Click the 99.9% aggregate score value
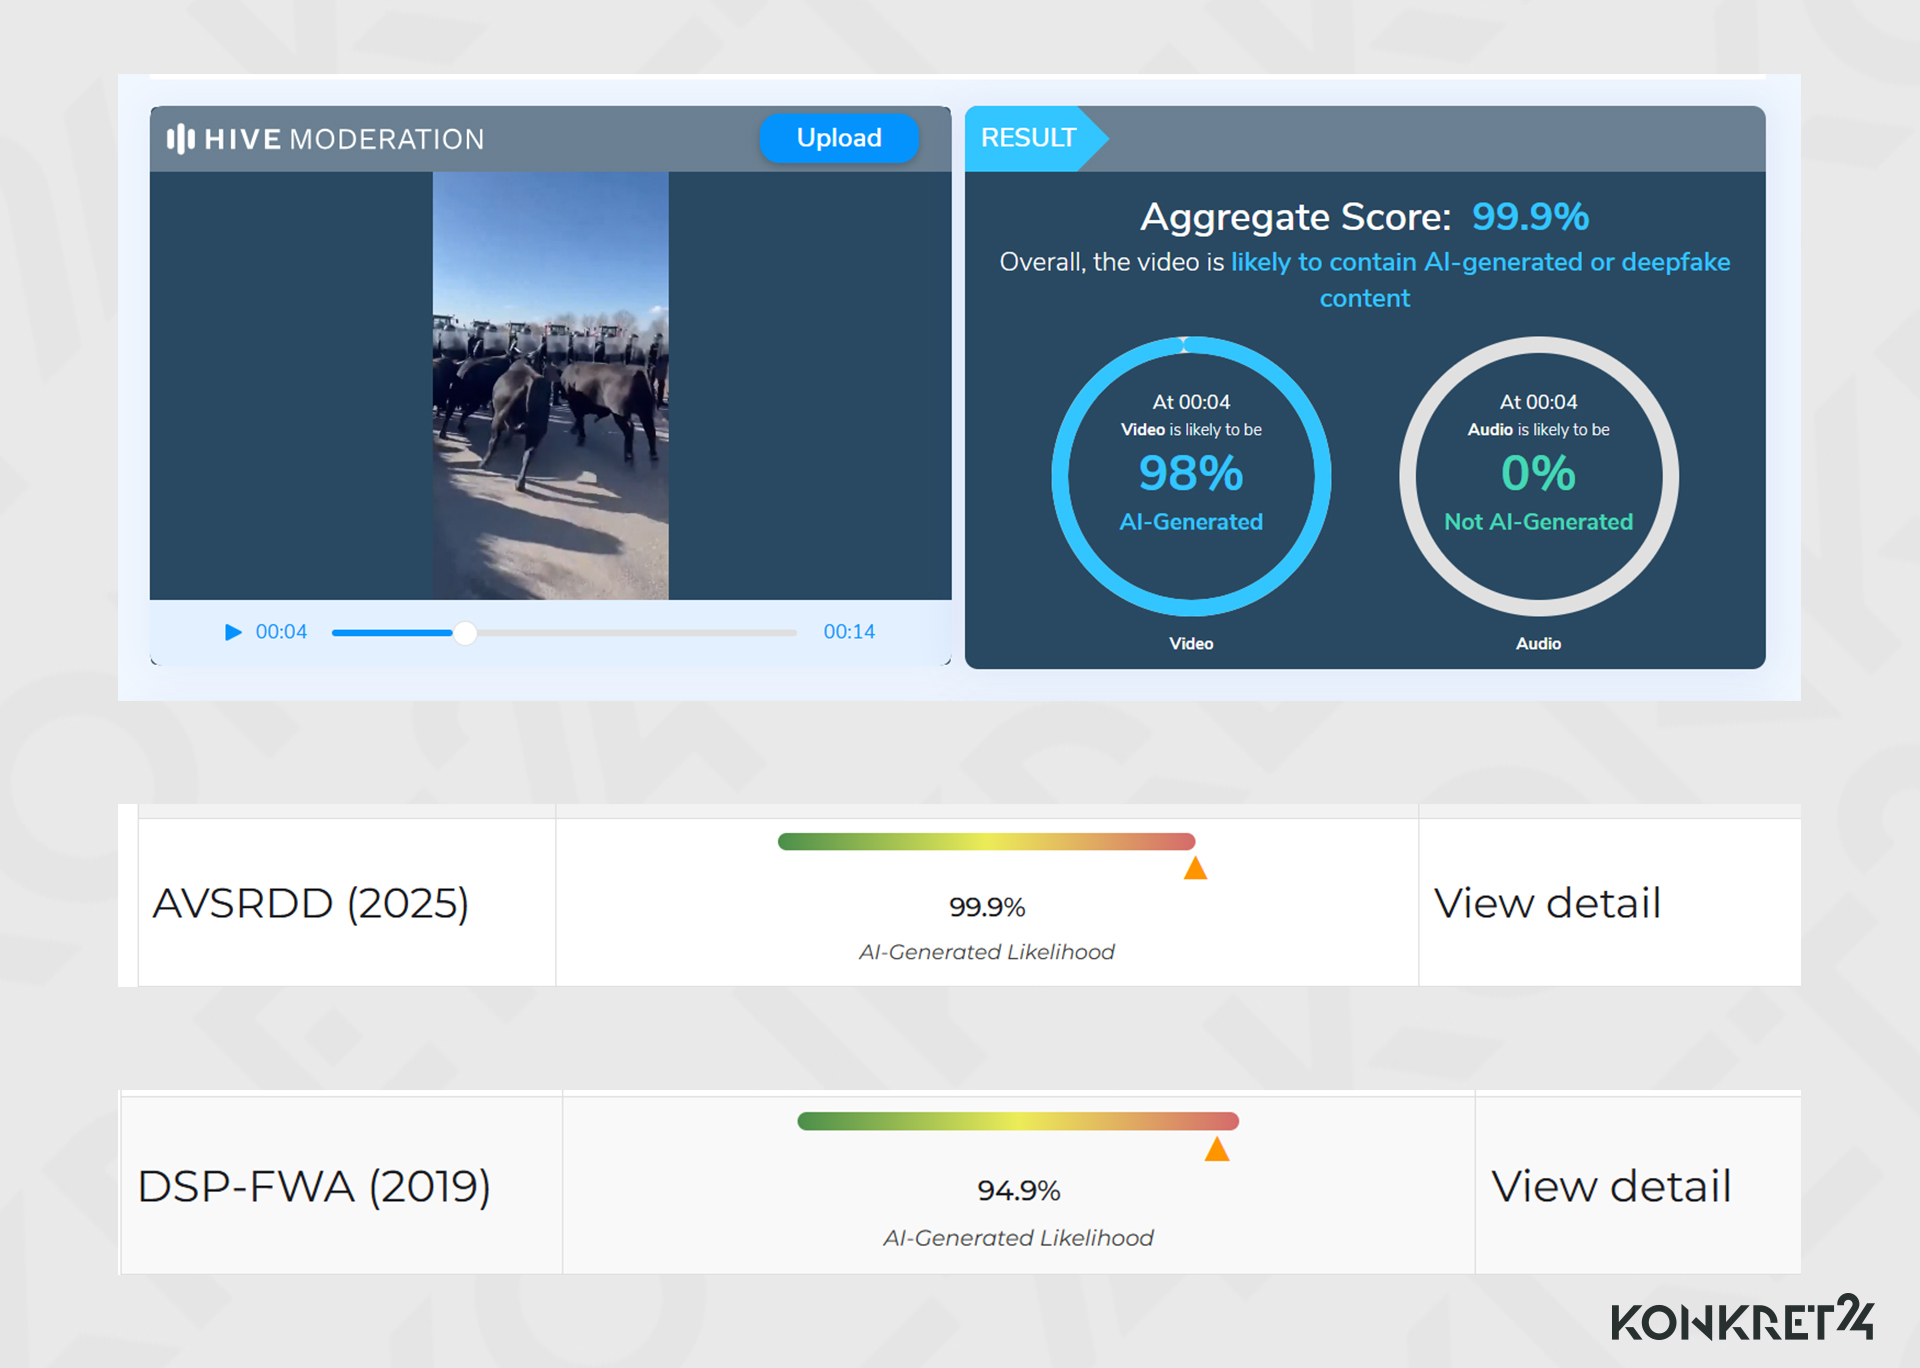Image resolution: width=1920 pixels, height=1368 pixels. point(1529,217)
